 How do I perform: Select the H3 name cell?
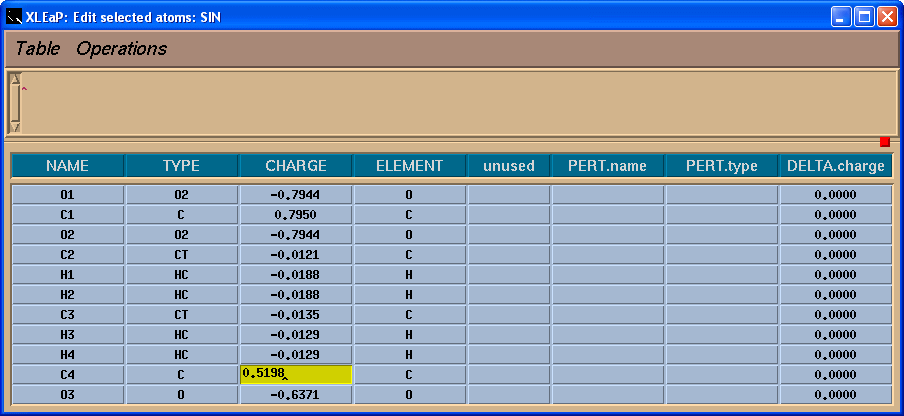click(67, 335)
